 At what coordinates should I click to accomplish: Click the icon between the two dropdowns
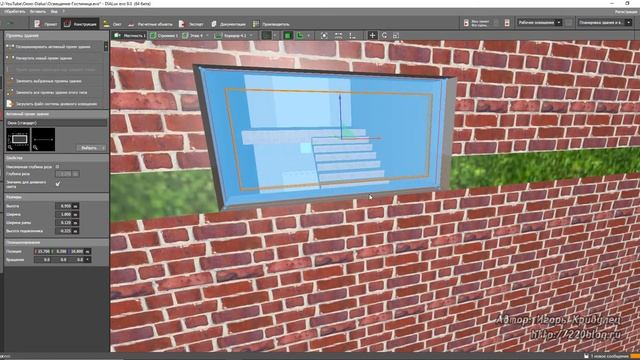click(x=569, y=23)
